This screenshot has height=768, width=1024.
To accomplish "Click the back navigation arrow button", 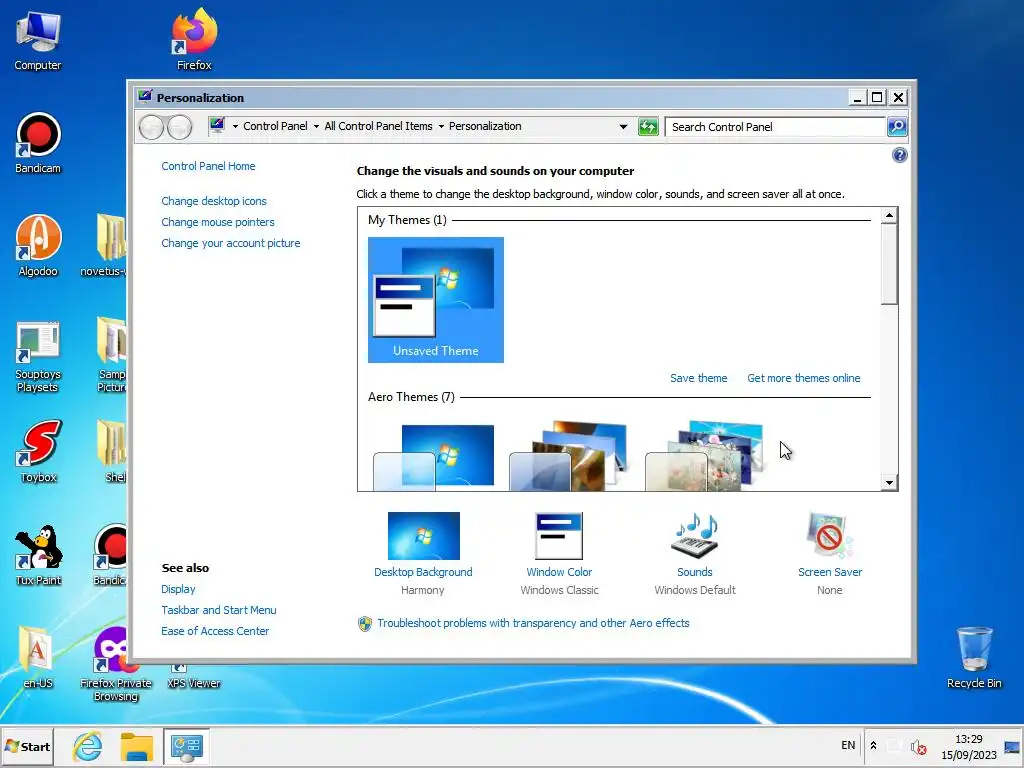I will [152, 127].
